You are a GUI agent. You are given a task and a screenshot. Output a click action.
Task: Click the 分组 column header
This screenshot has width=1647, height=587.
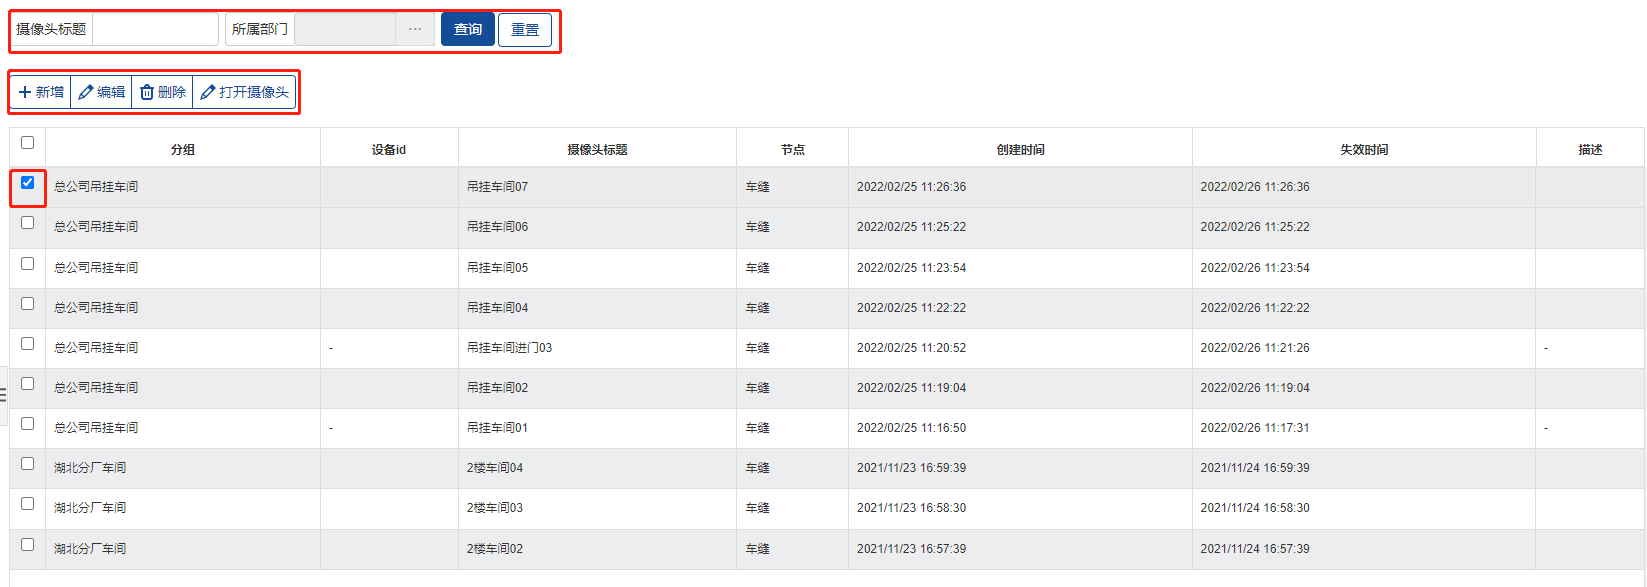click(x=183, y=150)
